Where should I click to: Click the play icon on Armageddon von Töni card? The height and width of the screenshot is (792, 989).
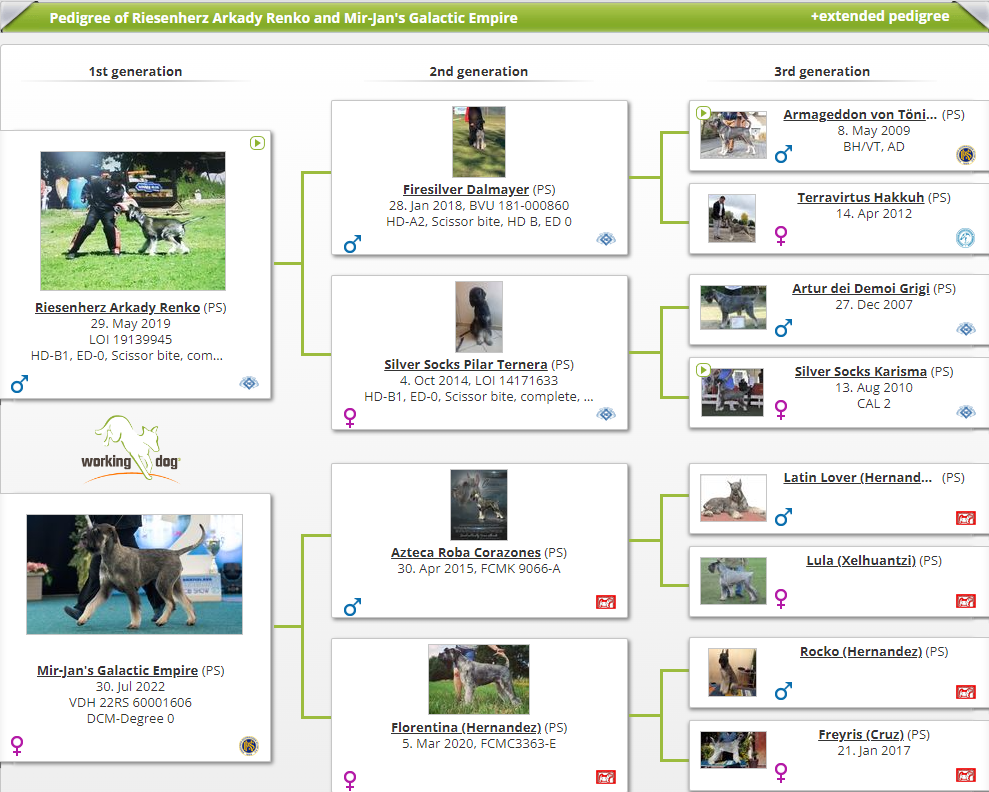704,113
